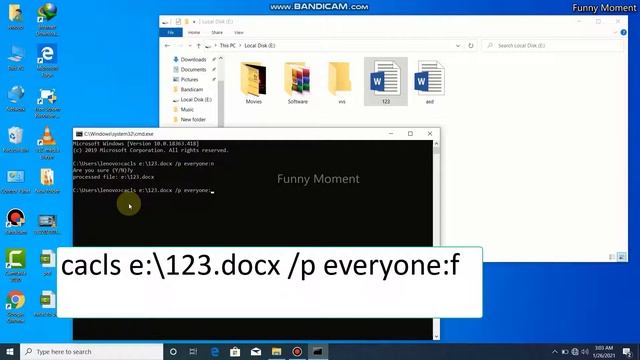Click the taskbar clock showing 3:03 AM

click(x=604, y=351)
